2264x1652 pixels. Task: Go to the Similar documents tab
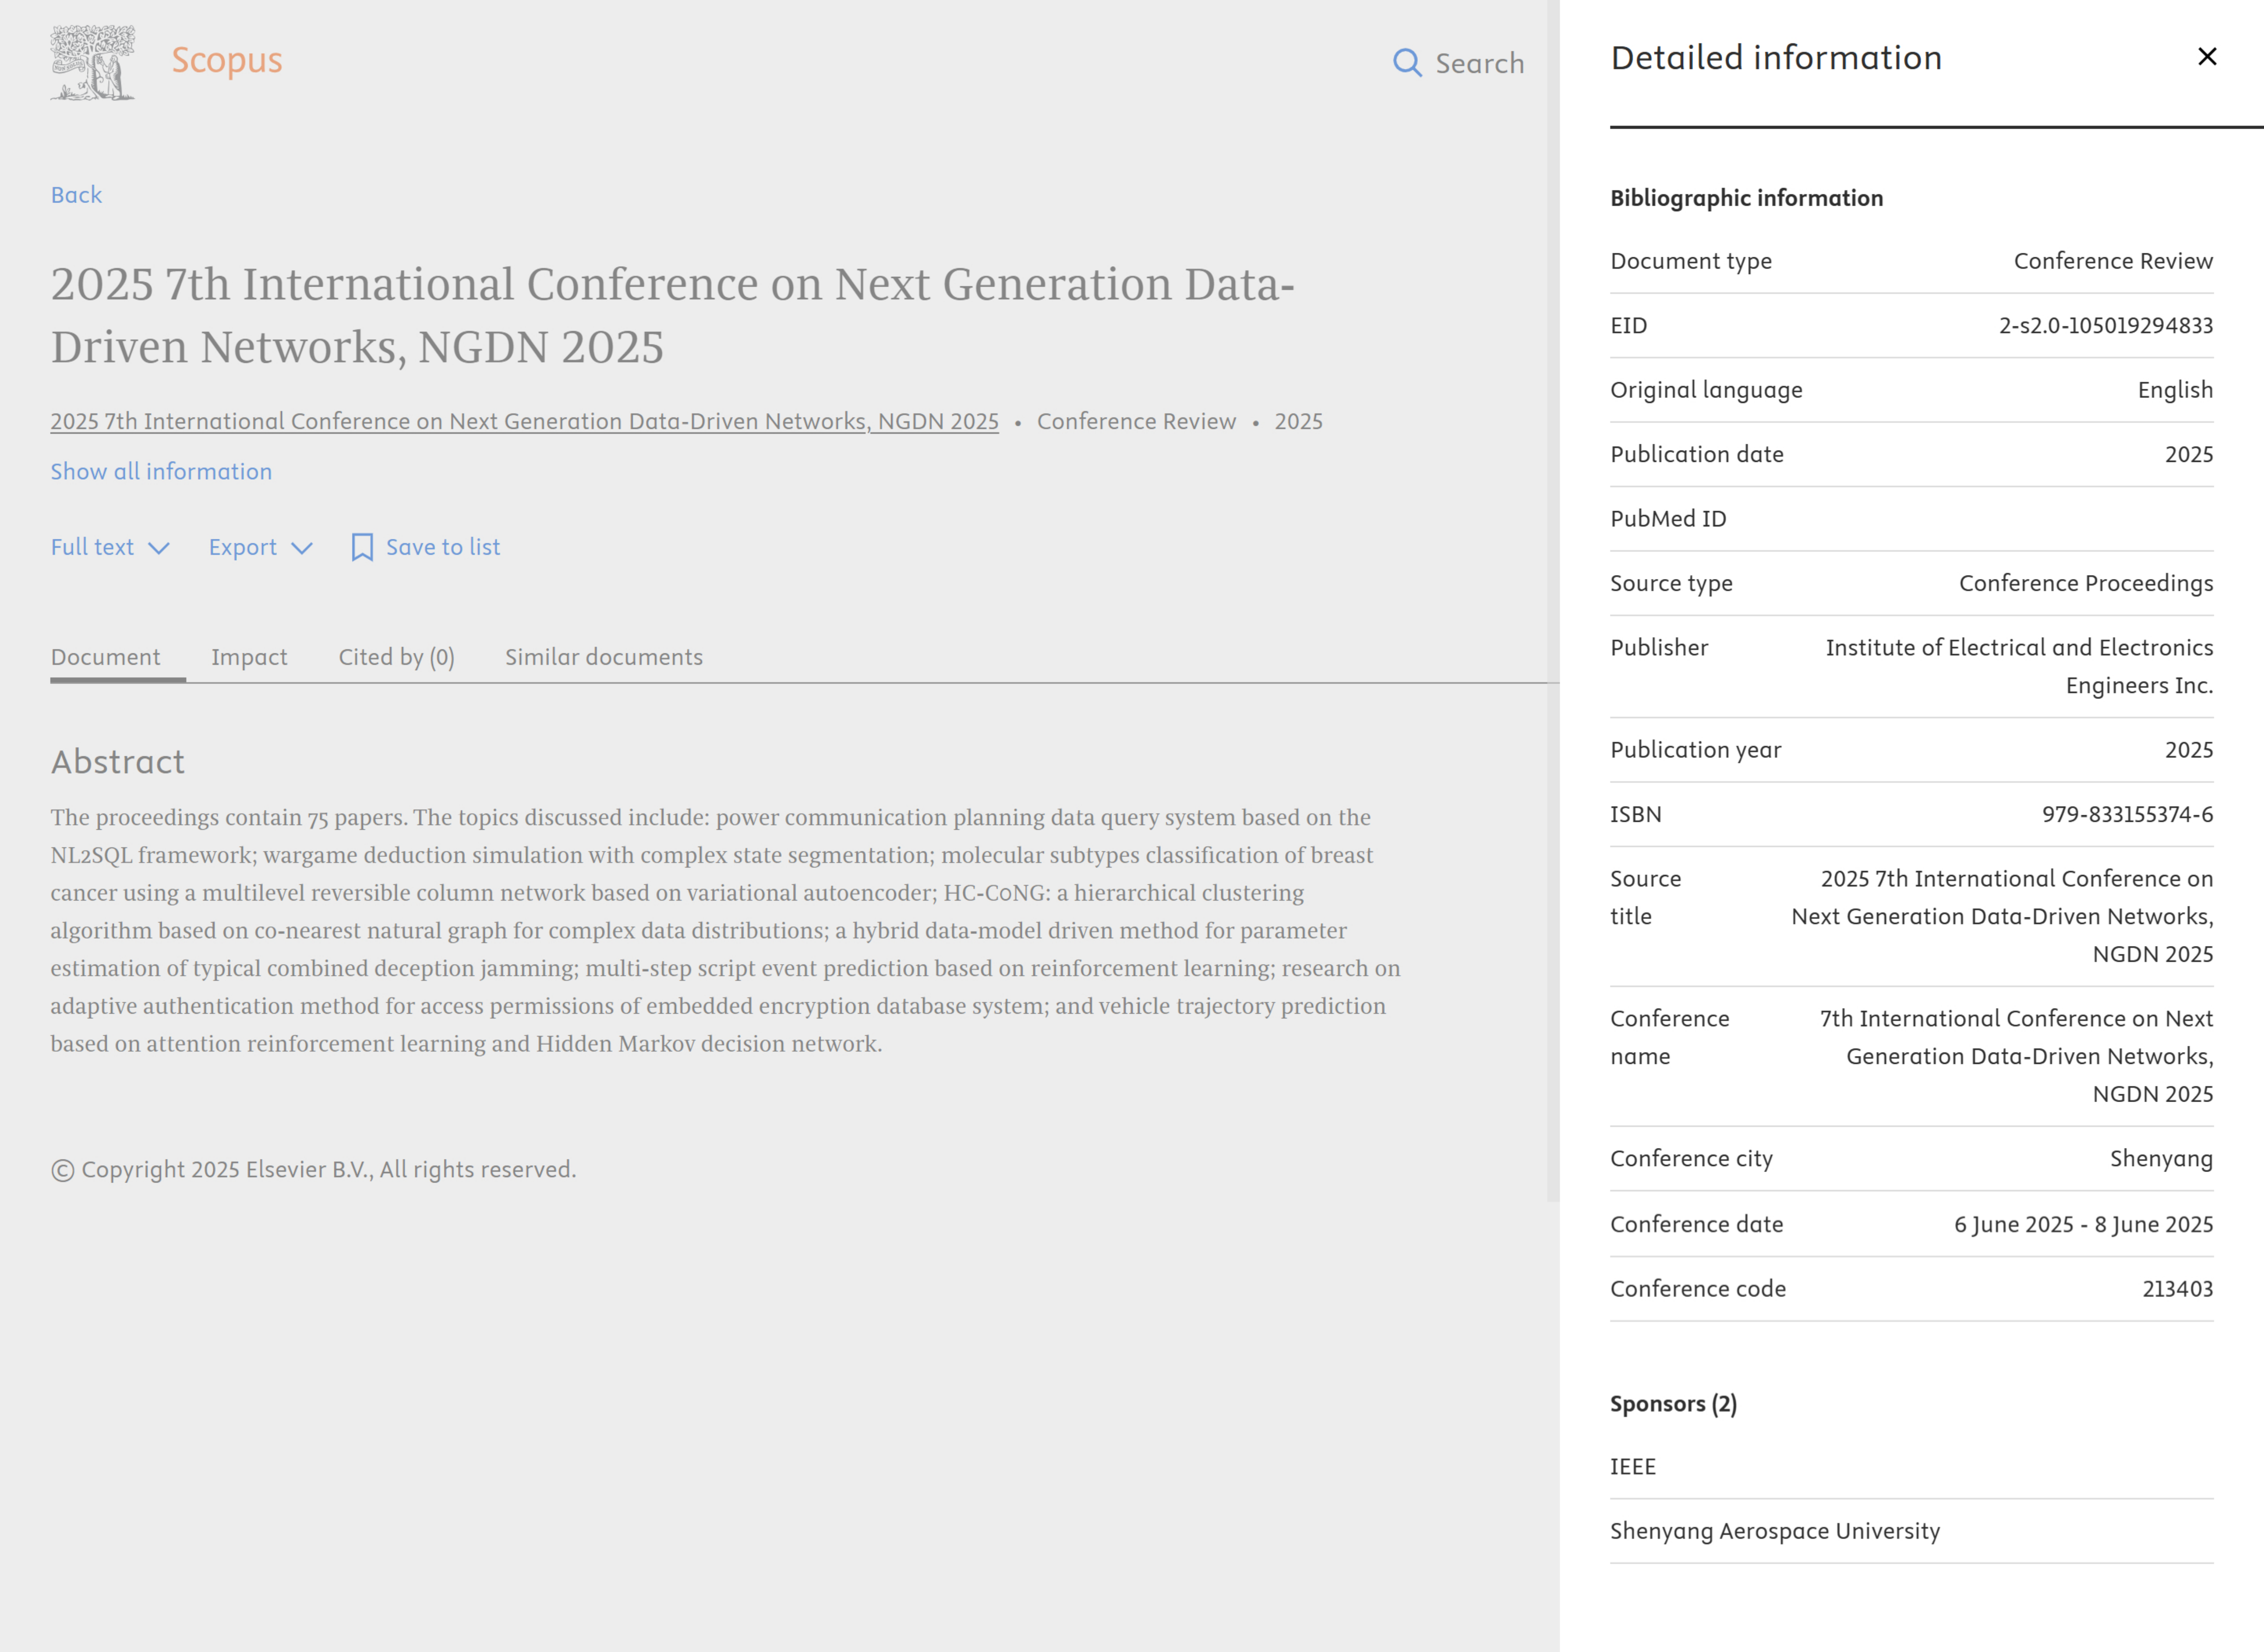coord(604,657)
